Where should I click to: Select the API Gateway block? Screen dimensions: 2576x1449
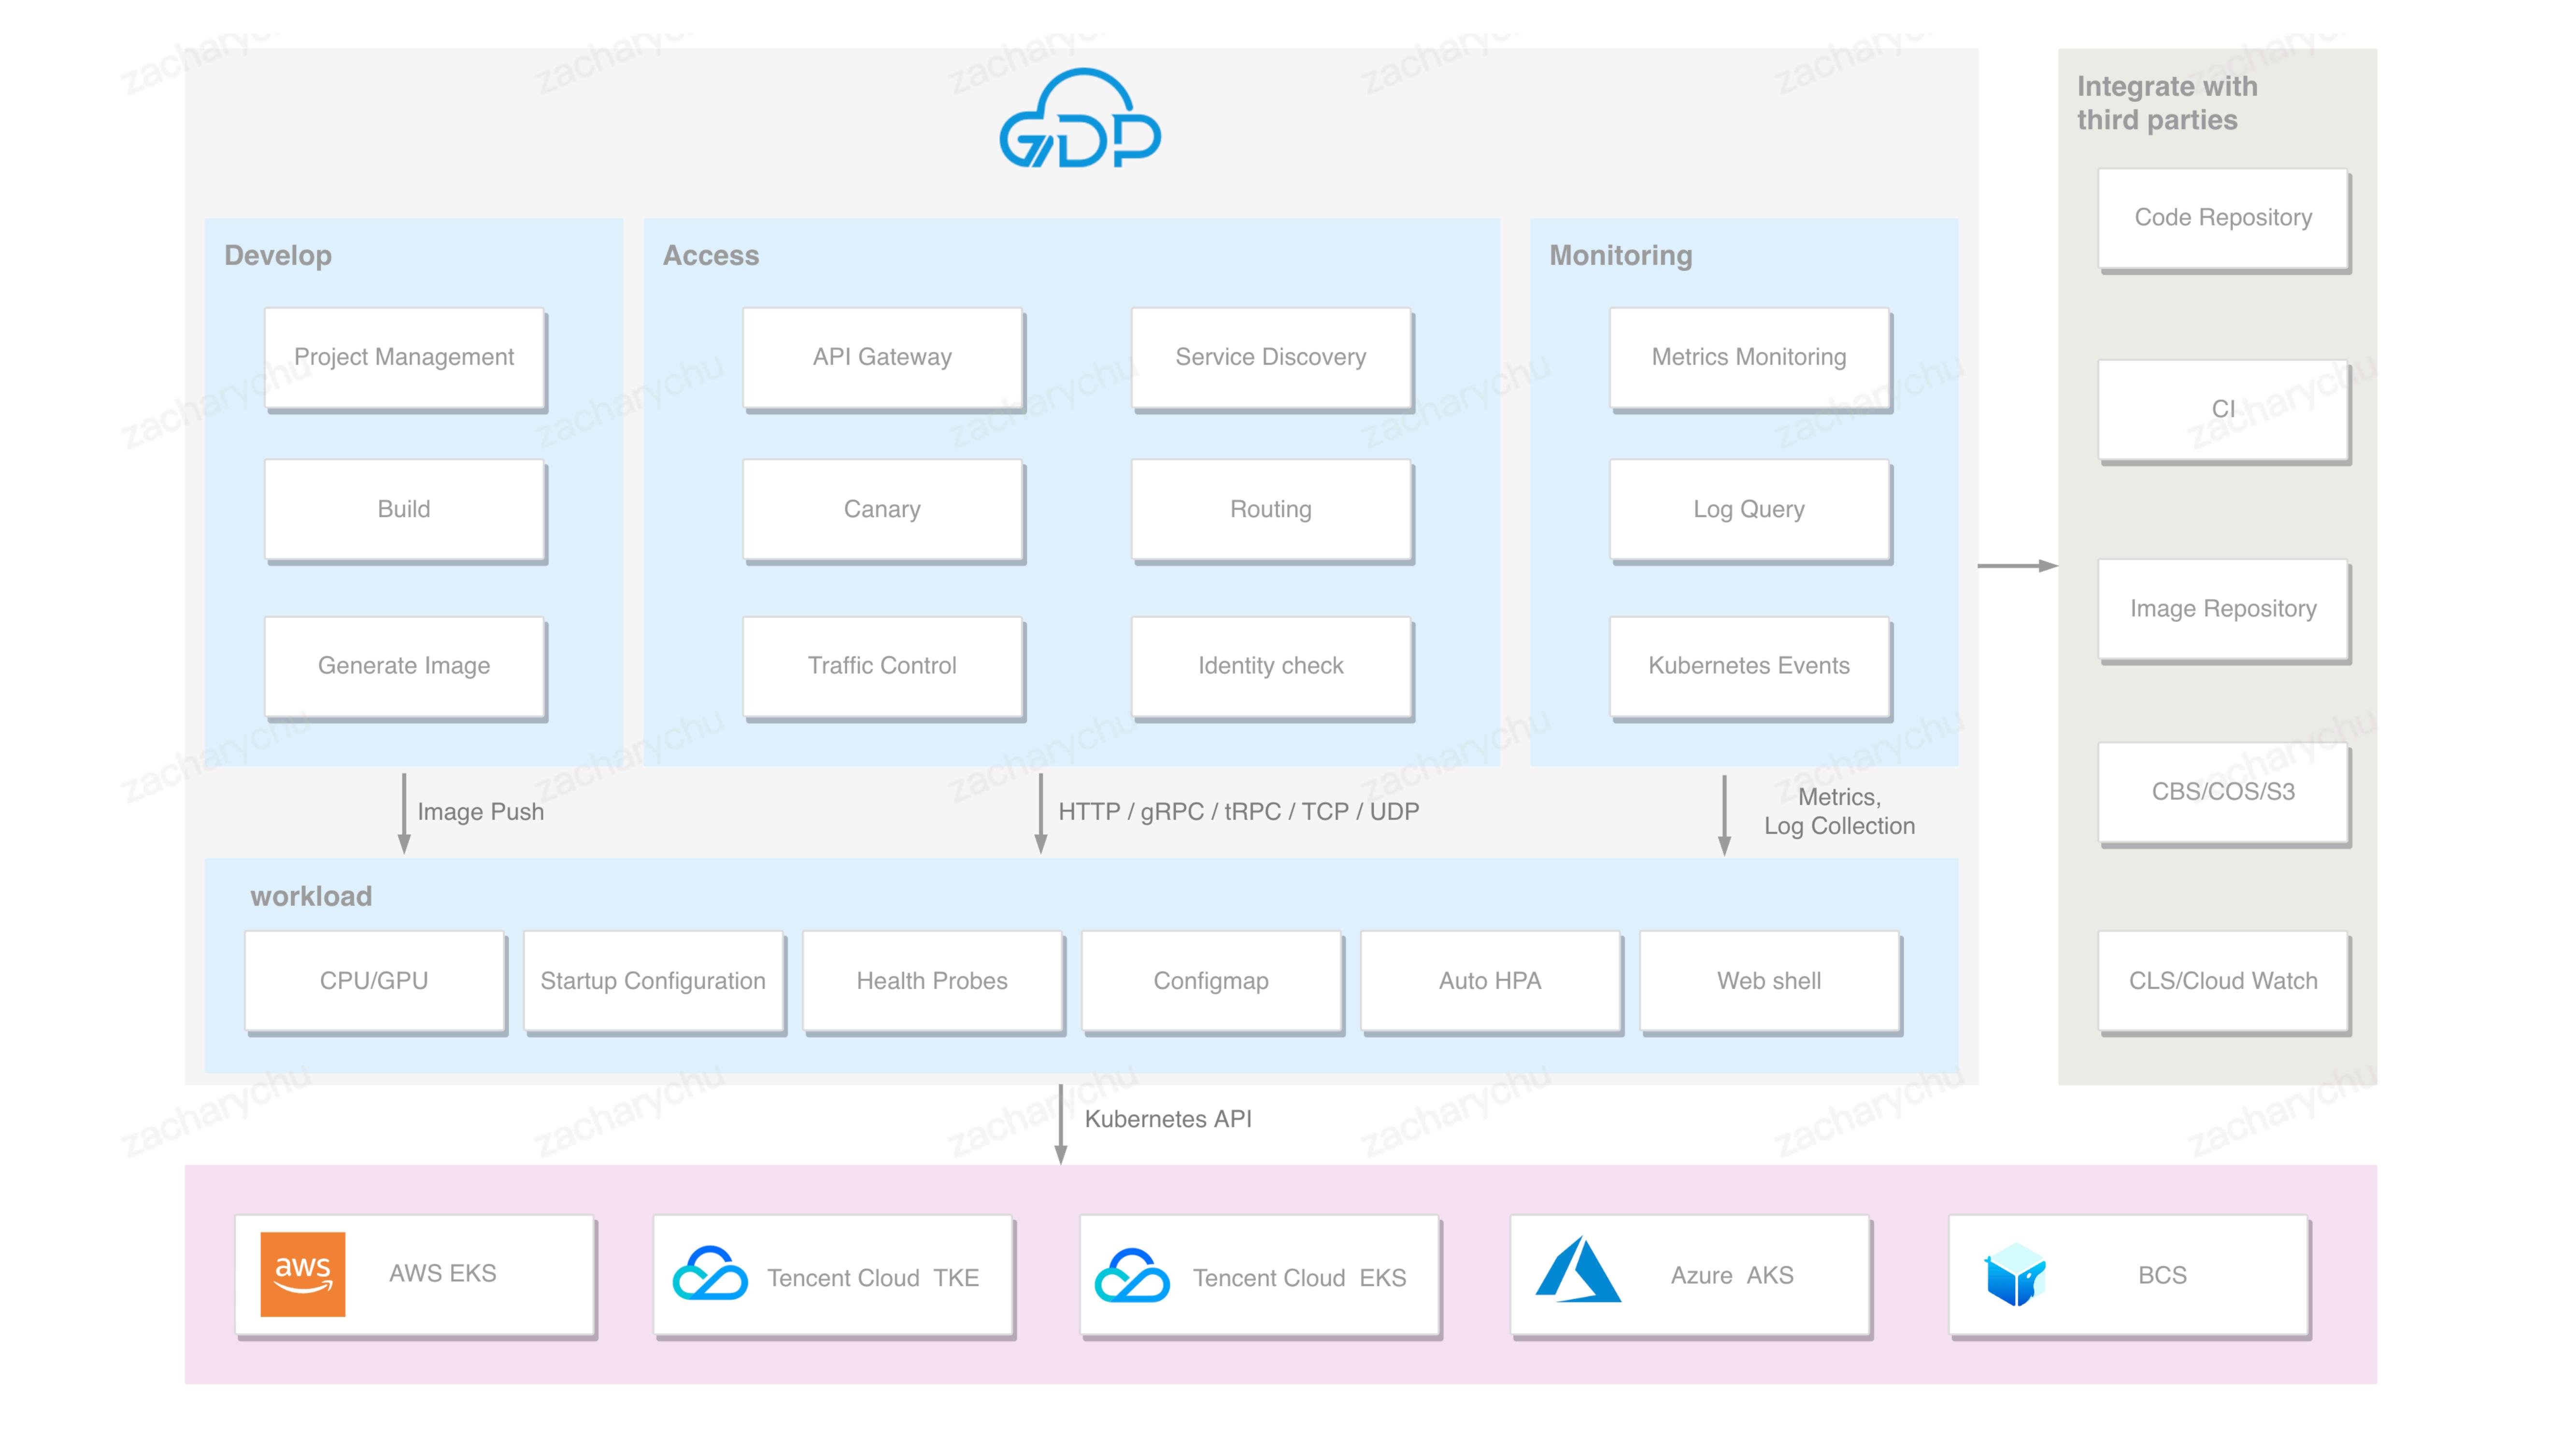click(882, 357)
